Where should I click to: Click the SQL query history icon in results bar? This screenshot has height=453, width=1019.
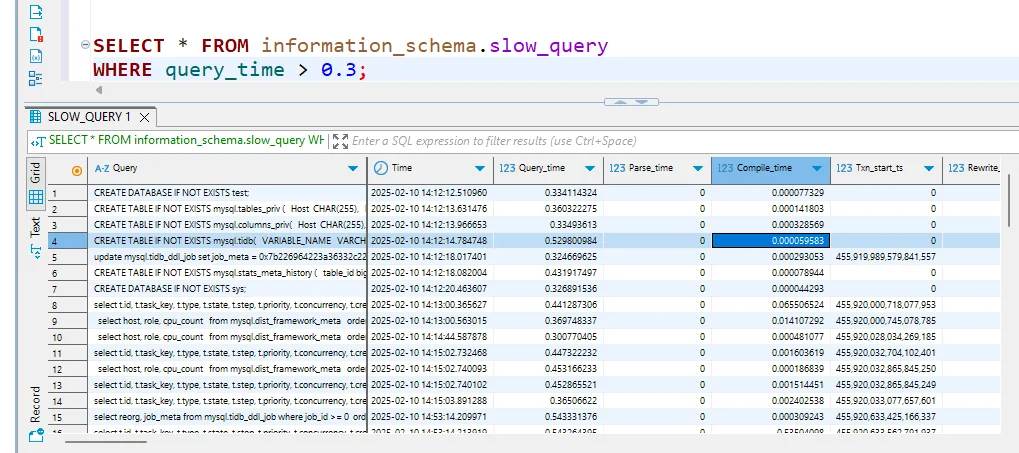36,141
